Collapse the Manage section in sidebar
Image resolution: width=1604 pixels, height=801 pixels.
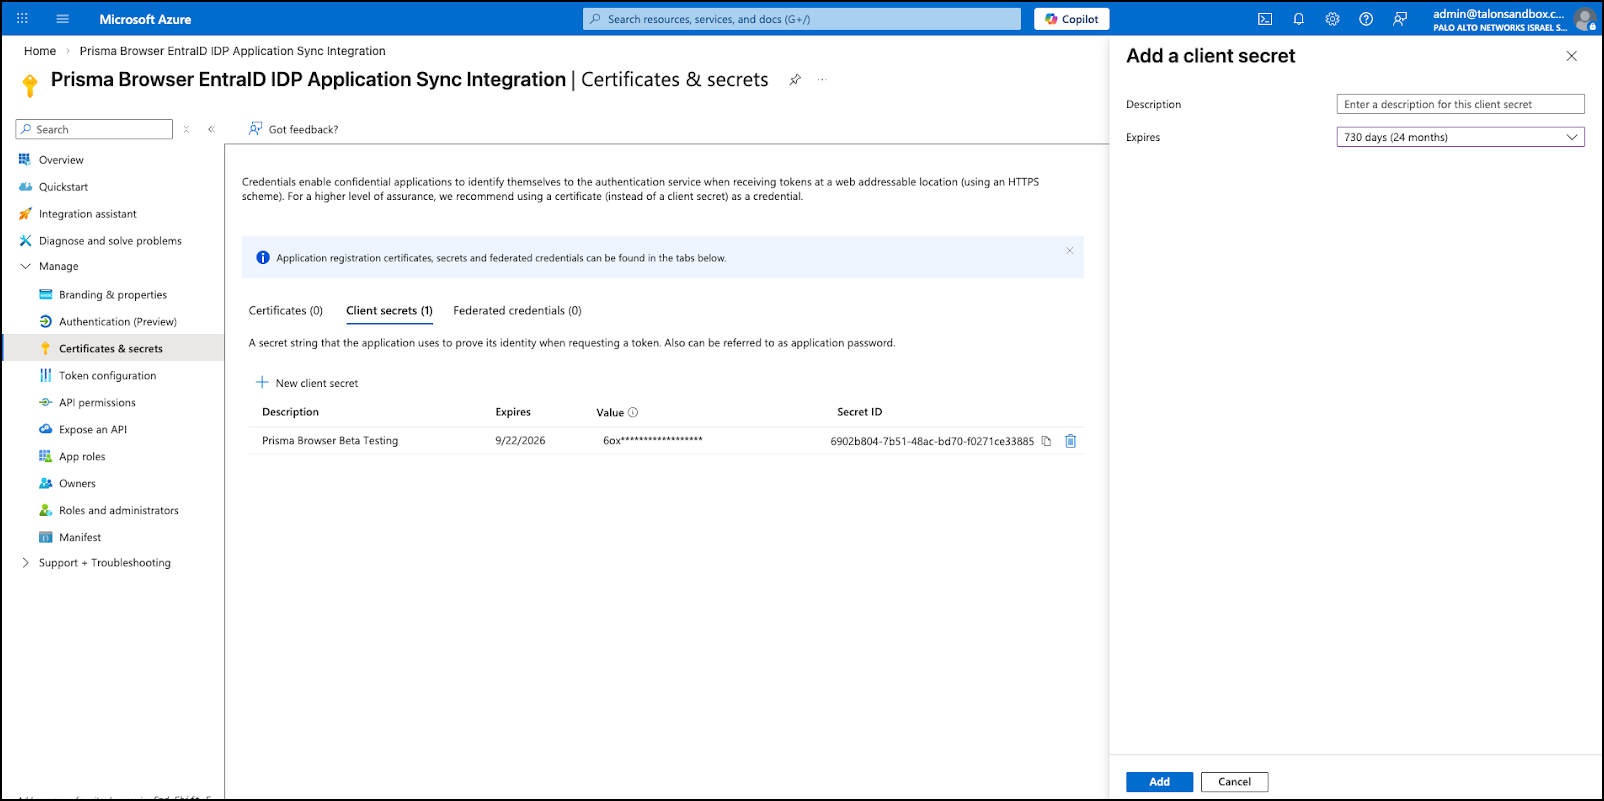tap(25, 266)
